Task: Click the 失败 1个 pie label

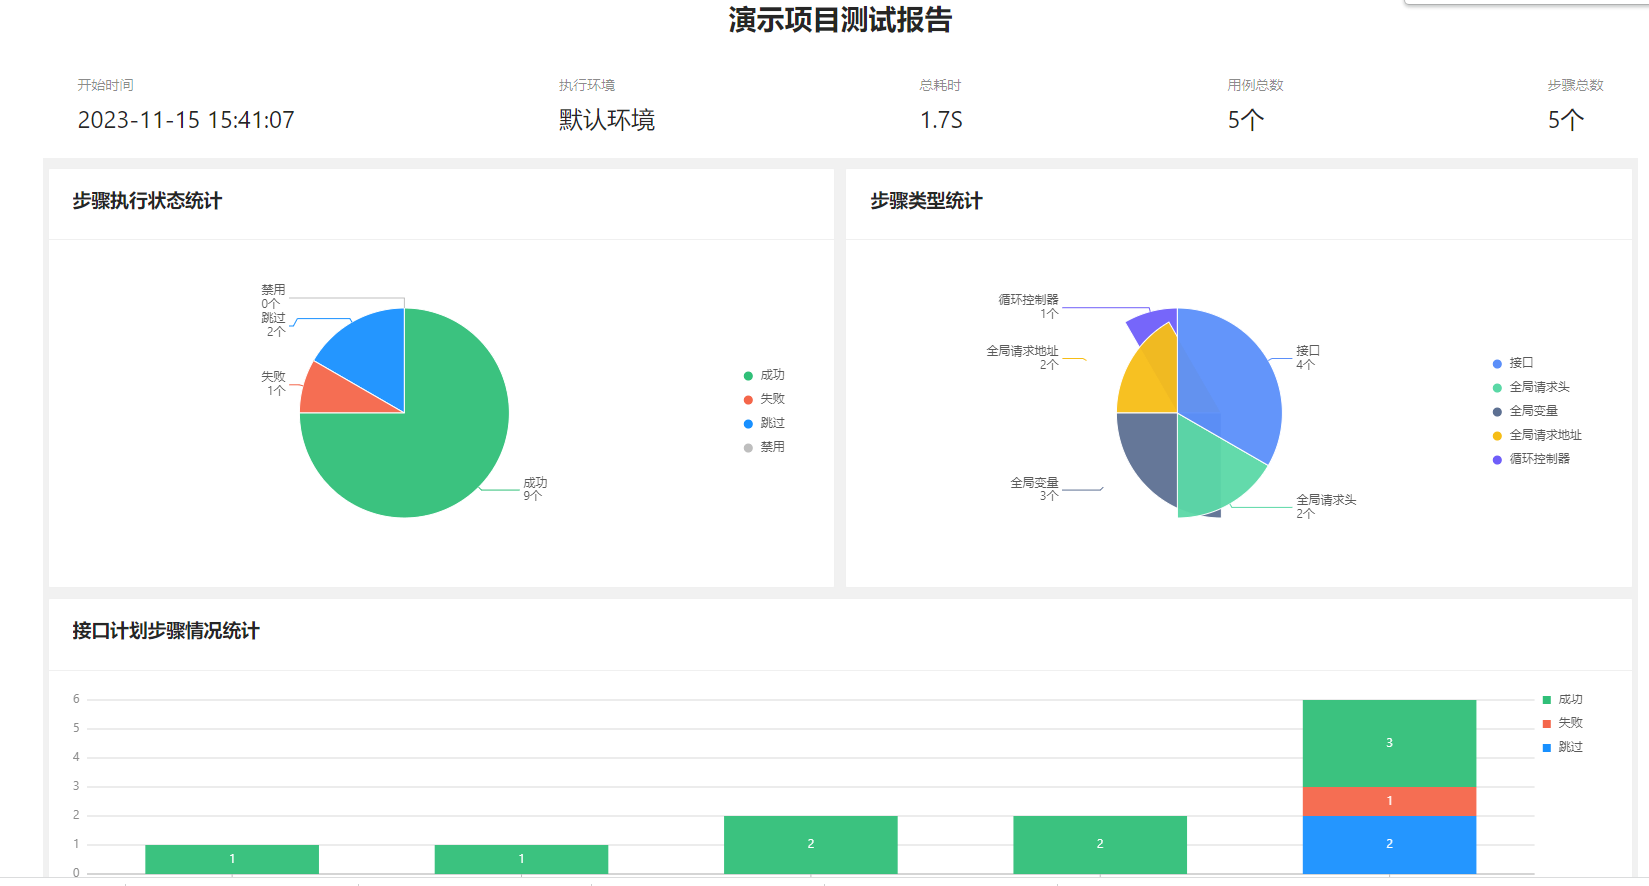Action: tap(273, 383)
